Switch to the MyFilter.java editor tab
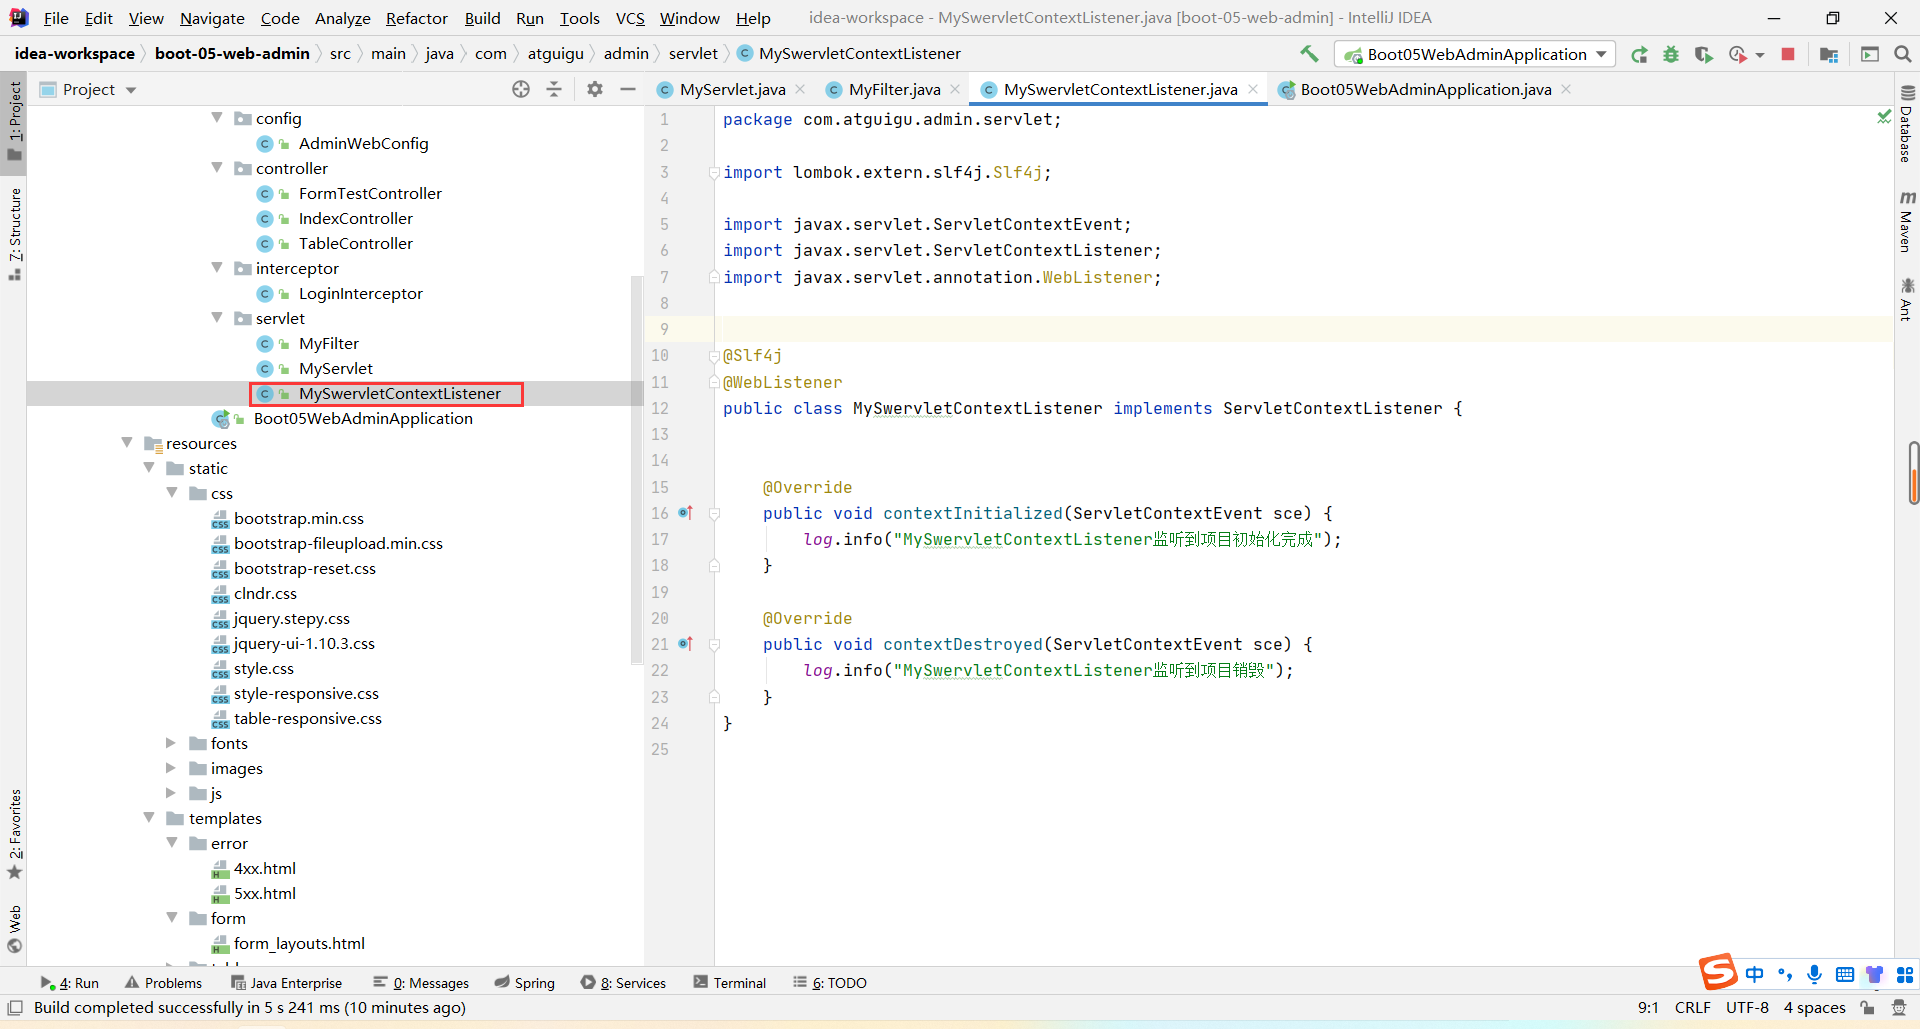The image size is (1920, 1029). tap(893, 89)
